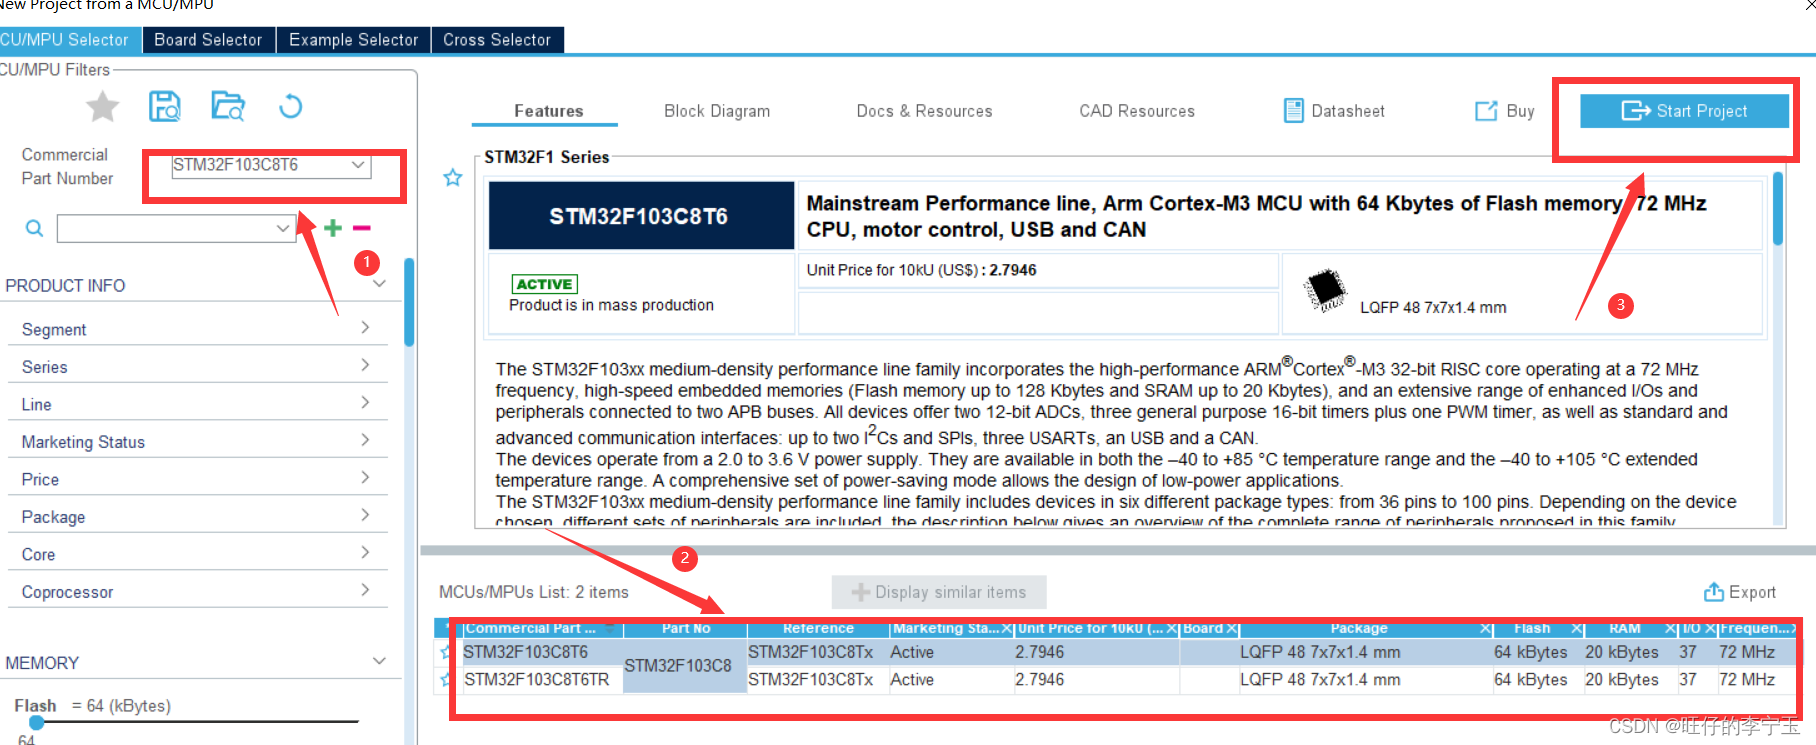Viewport: 1816px width, 745px height.
Task: Switch to Board Selector tab
Action: [208, 40]
